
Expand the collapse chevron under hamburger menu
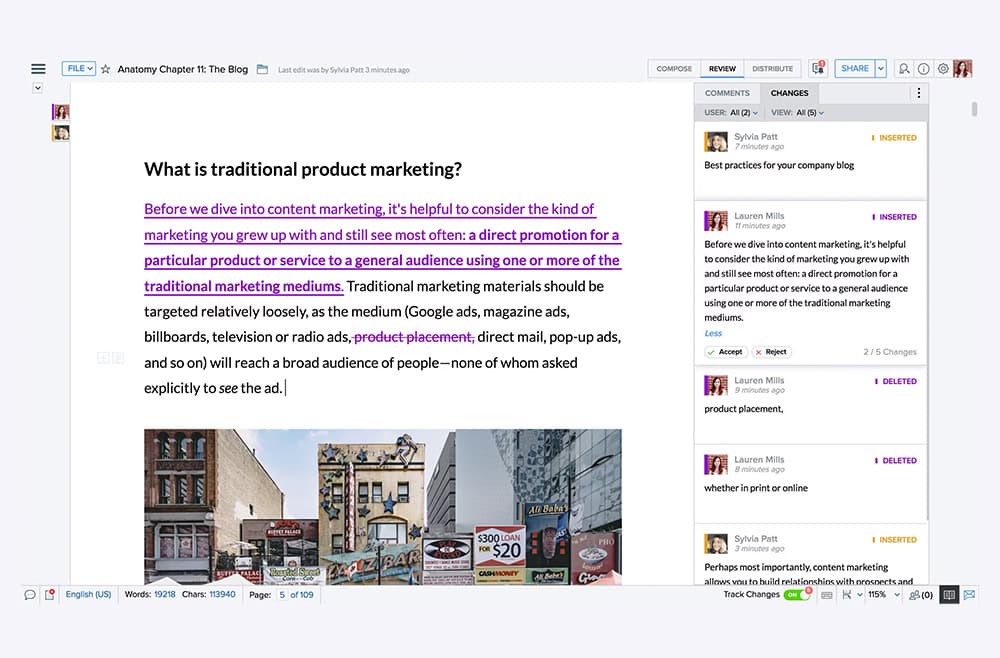point(38,88)
